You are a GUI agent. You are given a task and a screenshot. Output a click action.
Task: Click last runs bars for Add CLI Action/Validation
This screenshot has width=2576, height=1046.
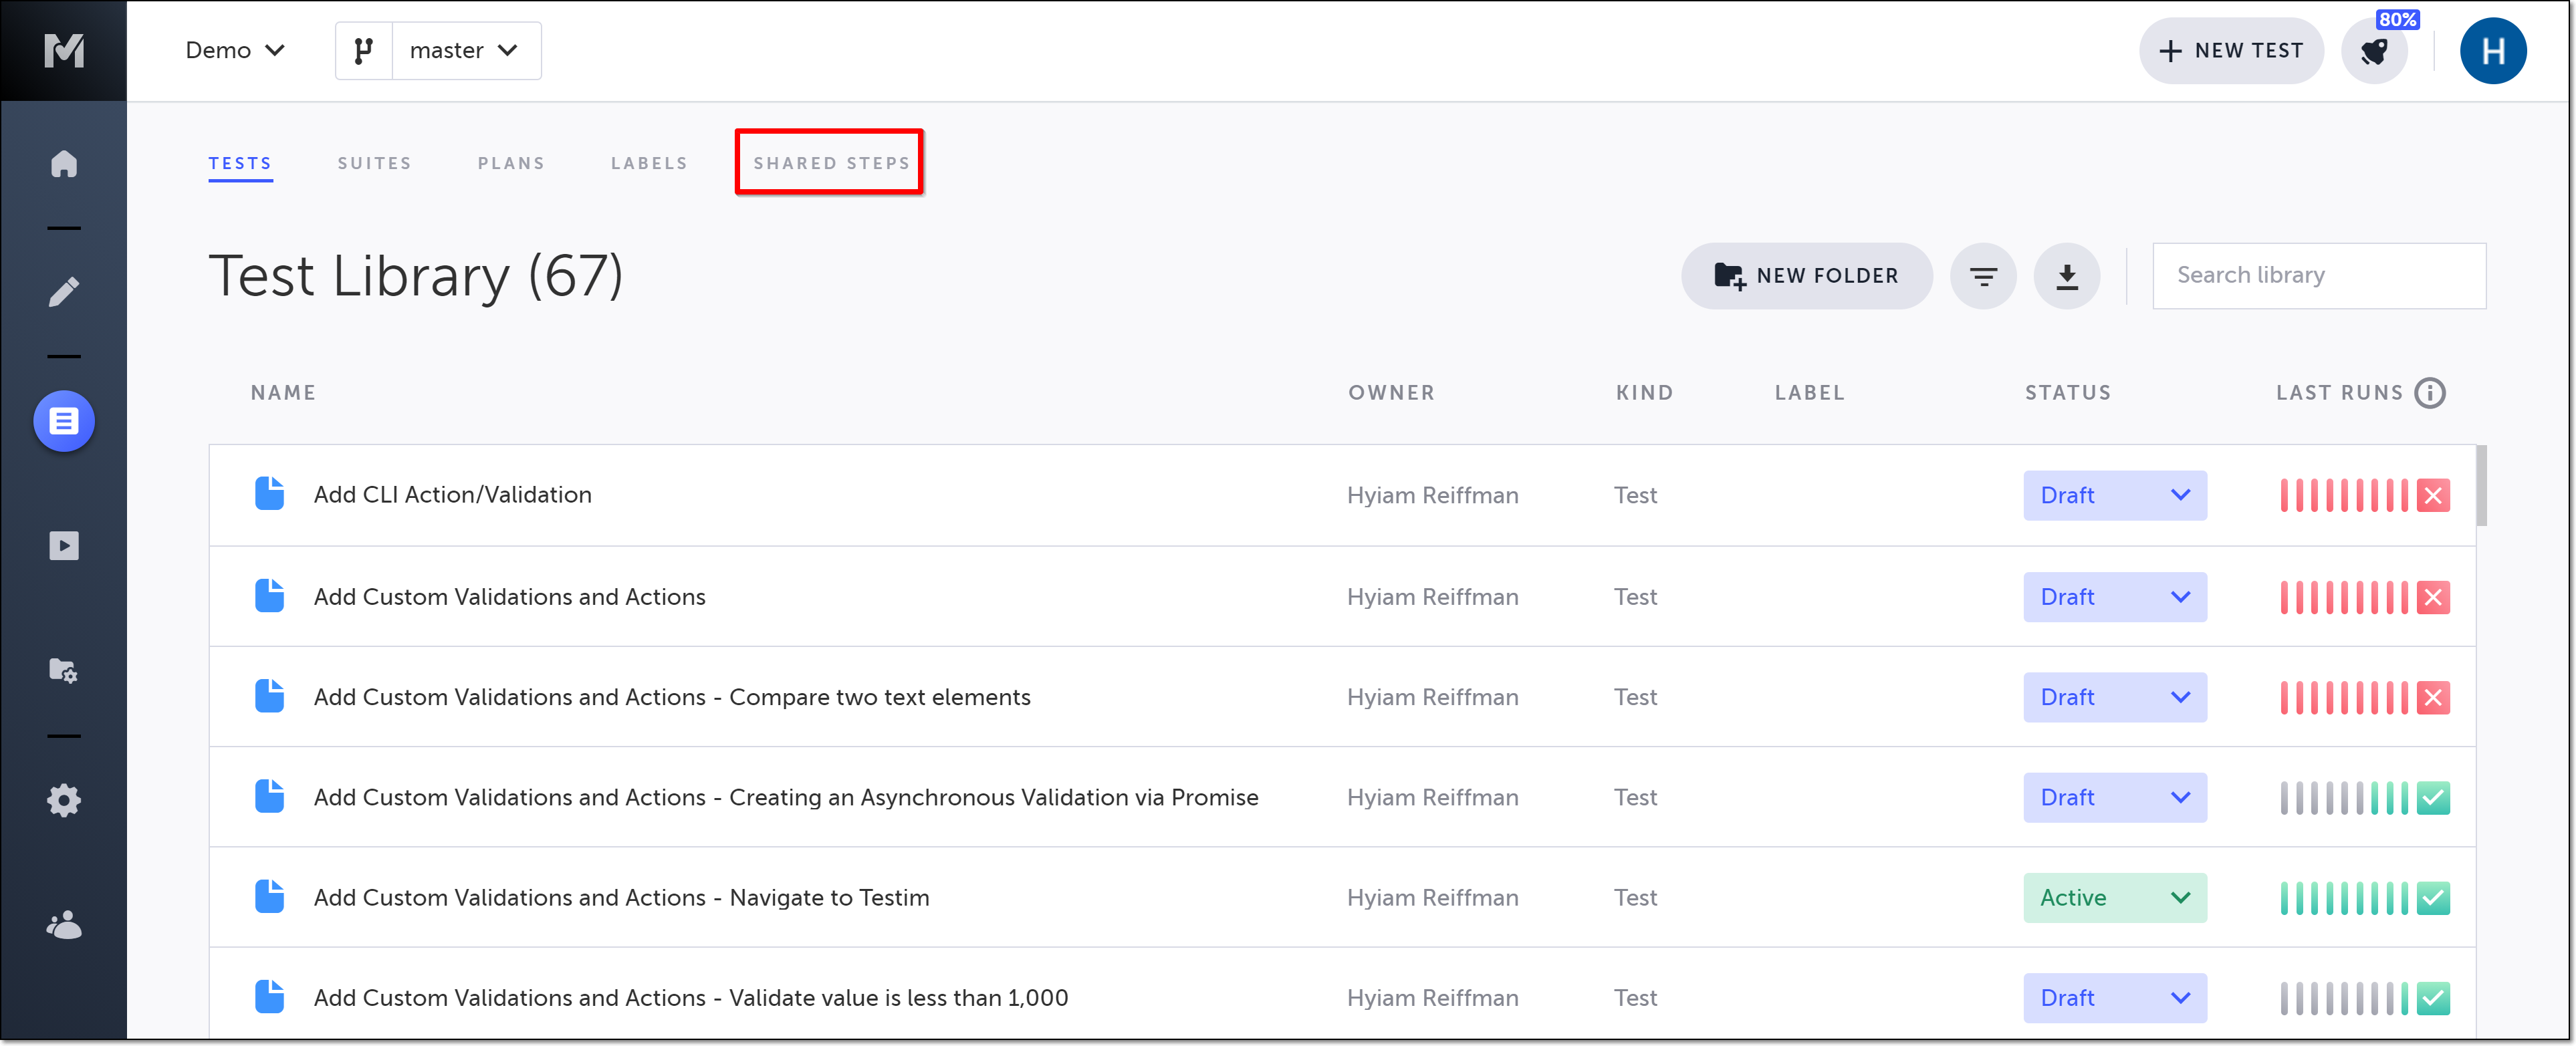[x=2344, y=495]
